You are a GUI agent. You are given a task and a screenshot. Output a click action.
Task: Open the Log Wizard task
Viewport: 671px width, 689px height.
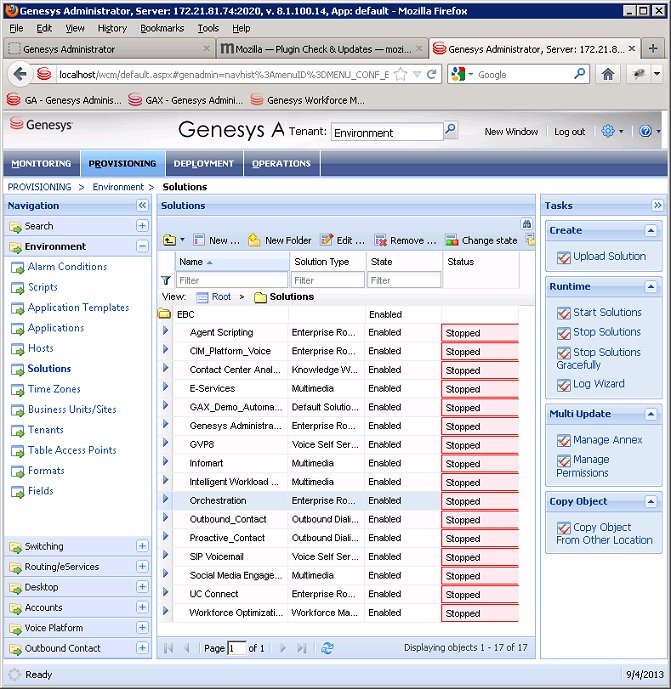click(x=598, y=384)
